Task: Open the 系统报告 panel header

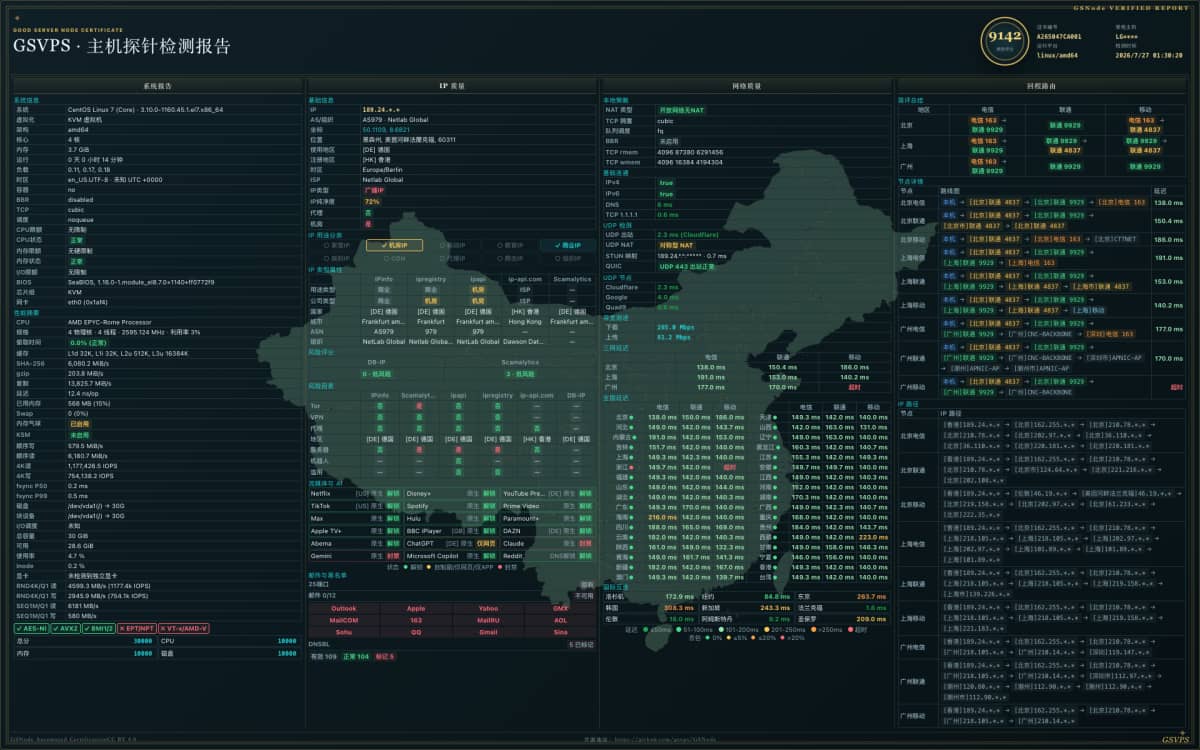Action: (157, 87)
